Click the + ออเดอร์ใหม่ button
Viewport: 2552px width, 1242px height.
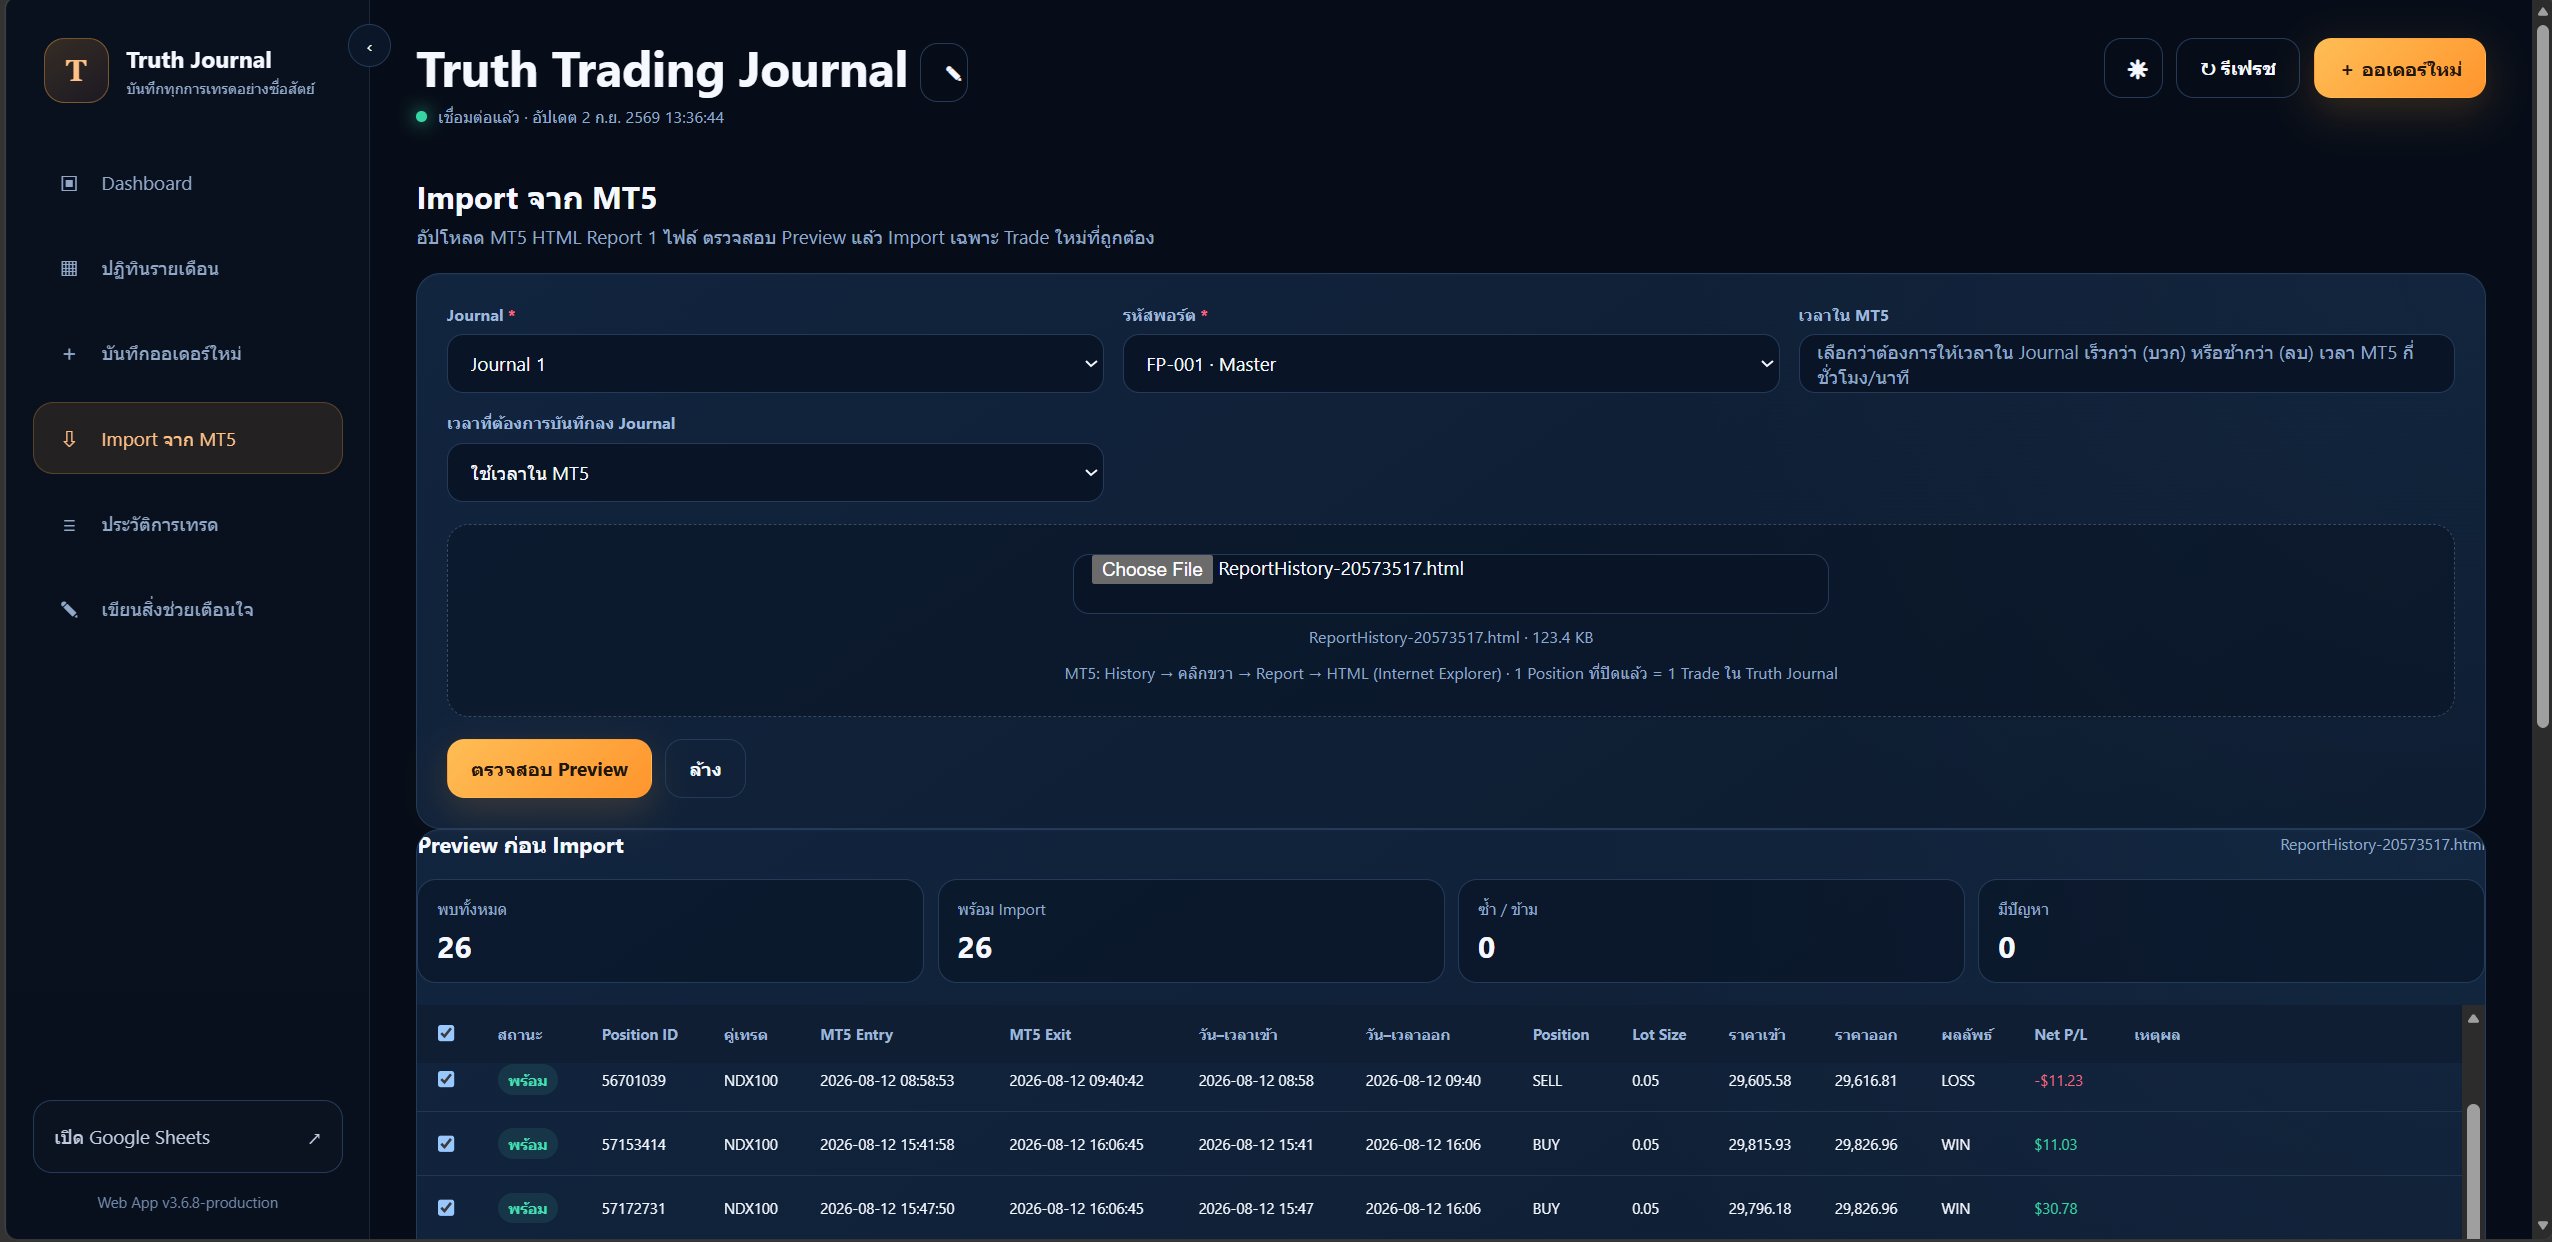pos(2399,69)
